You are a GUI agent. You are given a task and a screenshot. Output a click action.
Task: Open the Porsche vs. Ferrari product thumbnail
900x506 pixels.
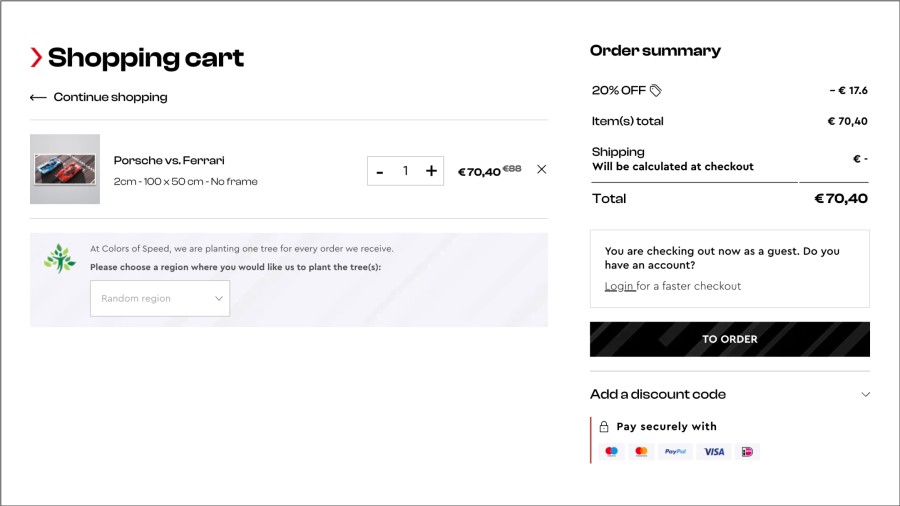click(x=65, y=169)
